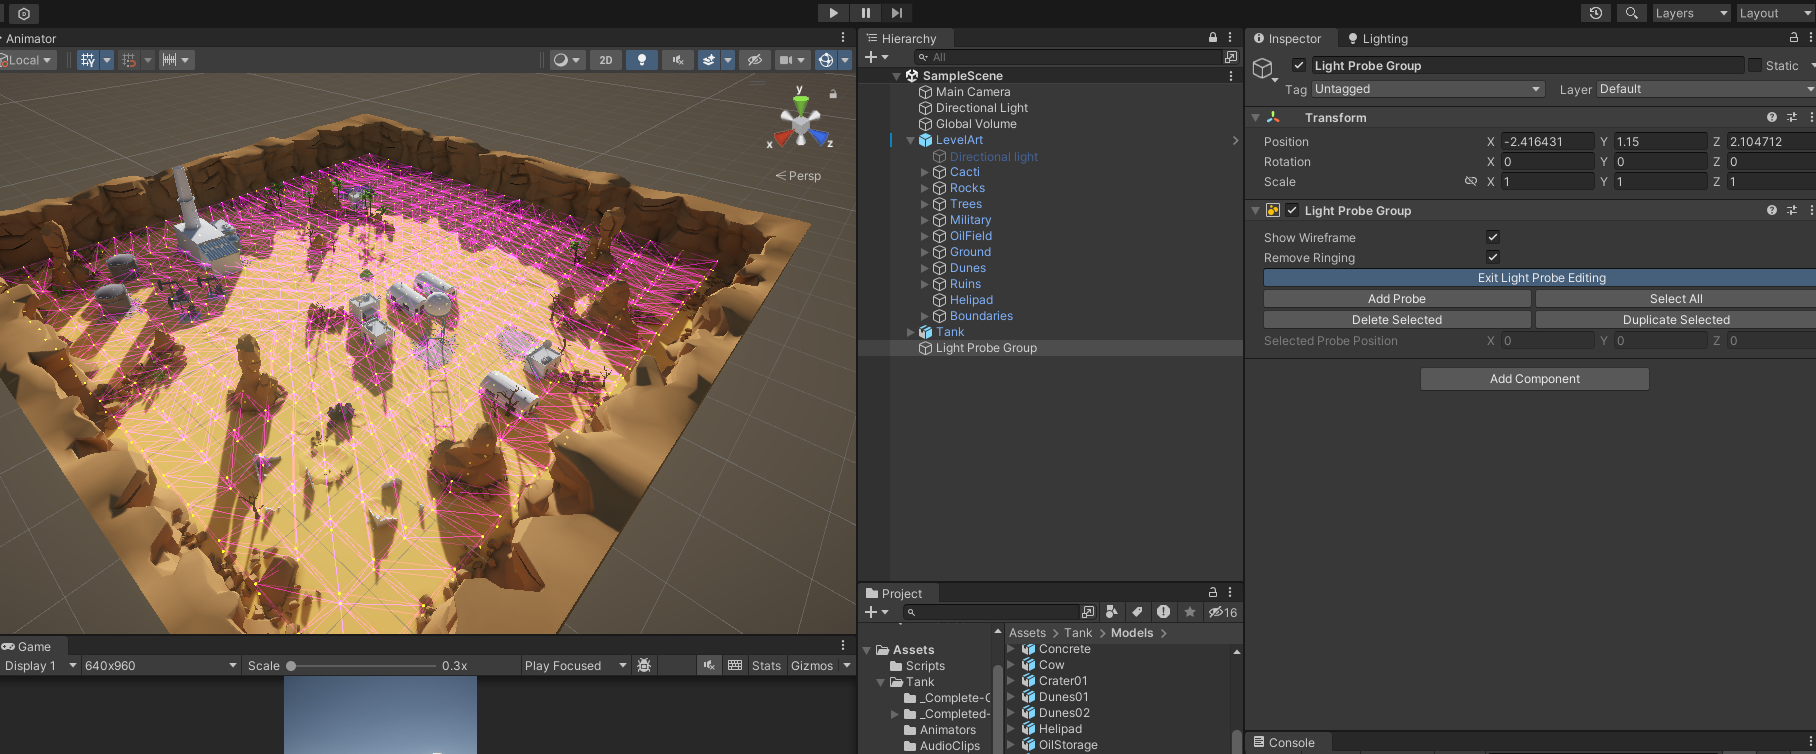Screen dimensions: 1816x754
Task: Click the Delete Selected button
Action: pos(1397,320)
